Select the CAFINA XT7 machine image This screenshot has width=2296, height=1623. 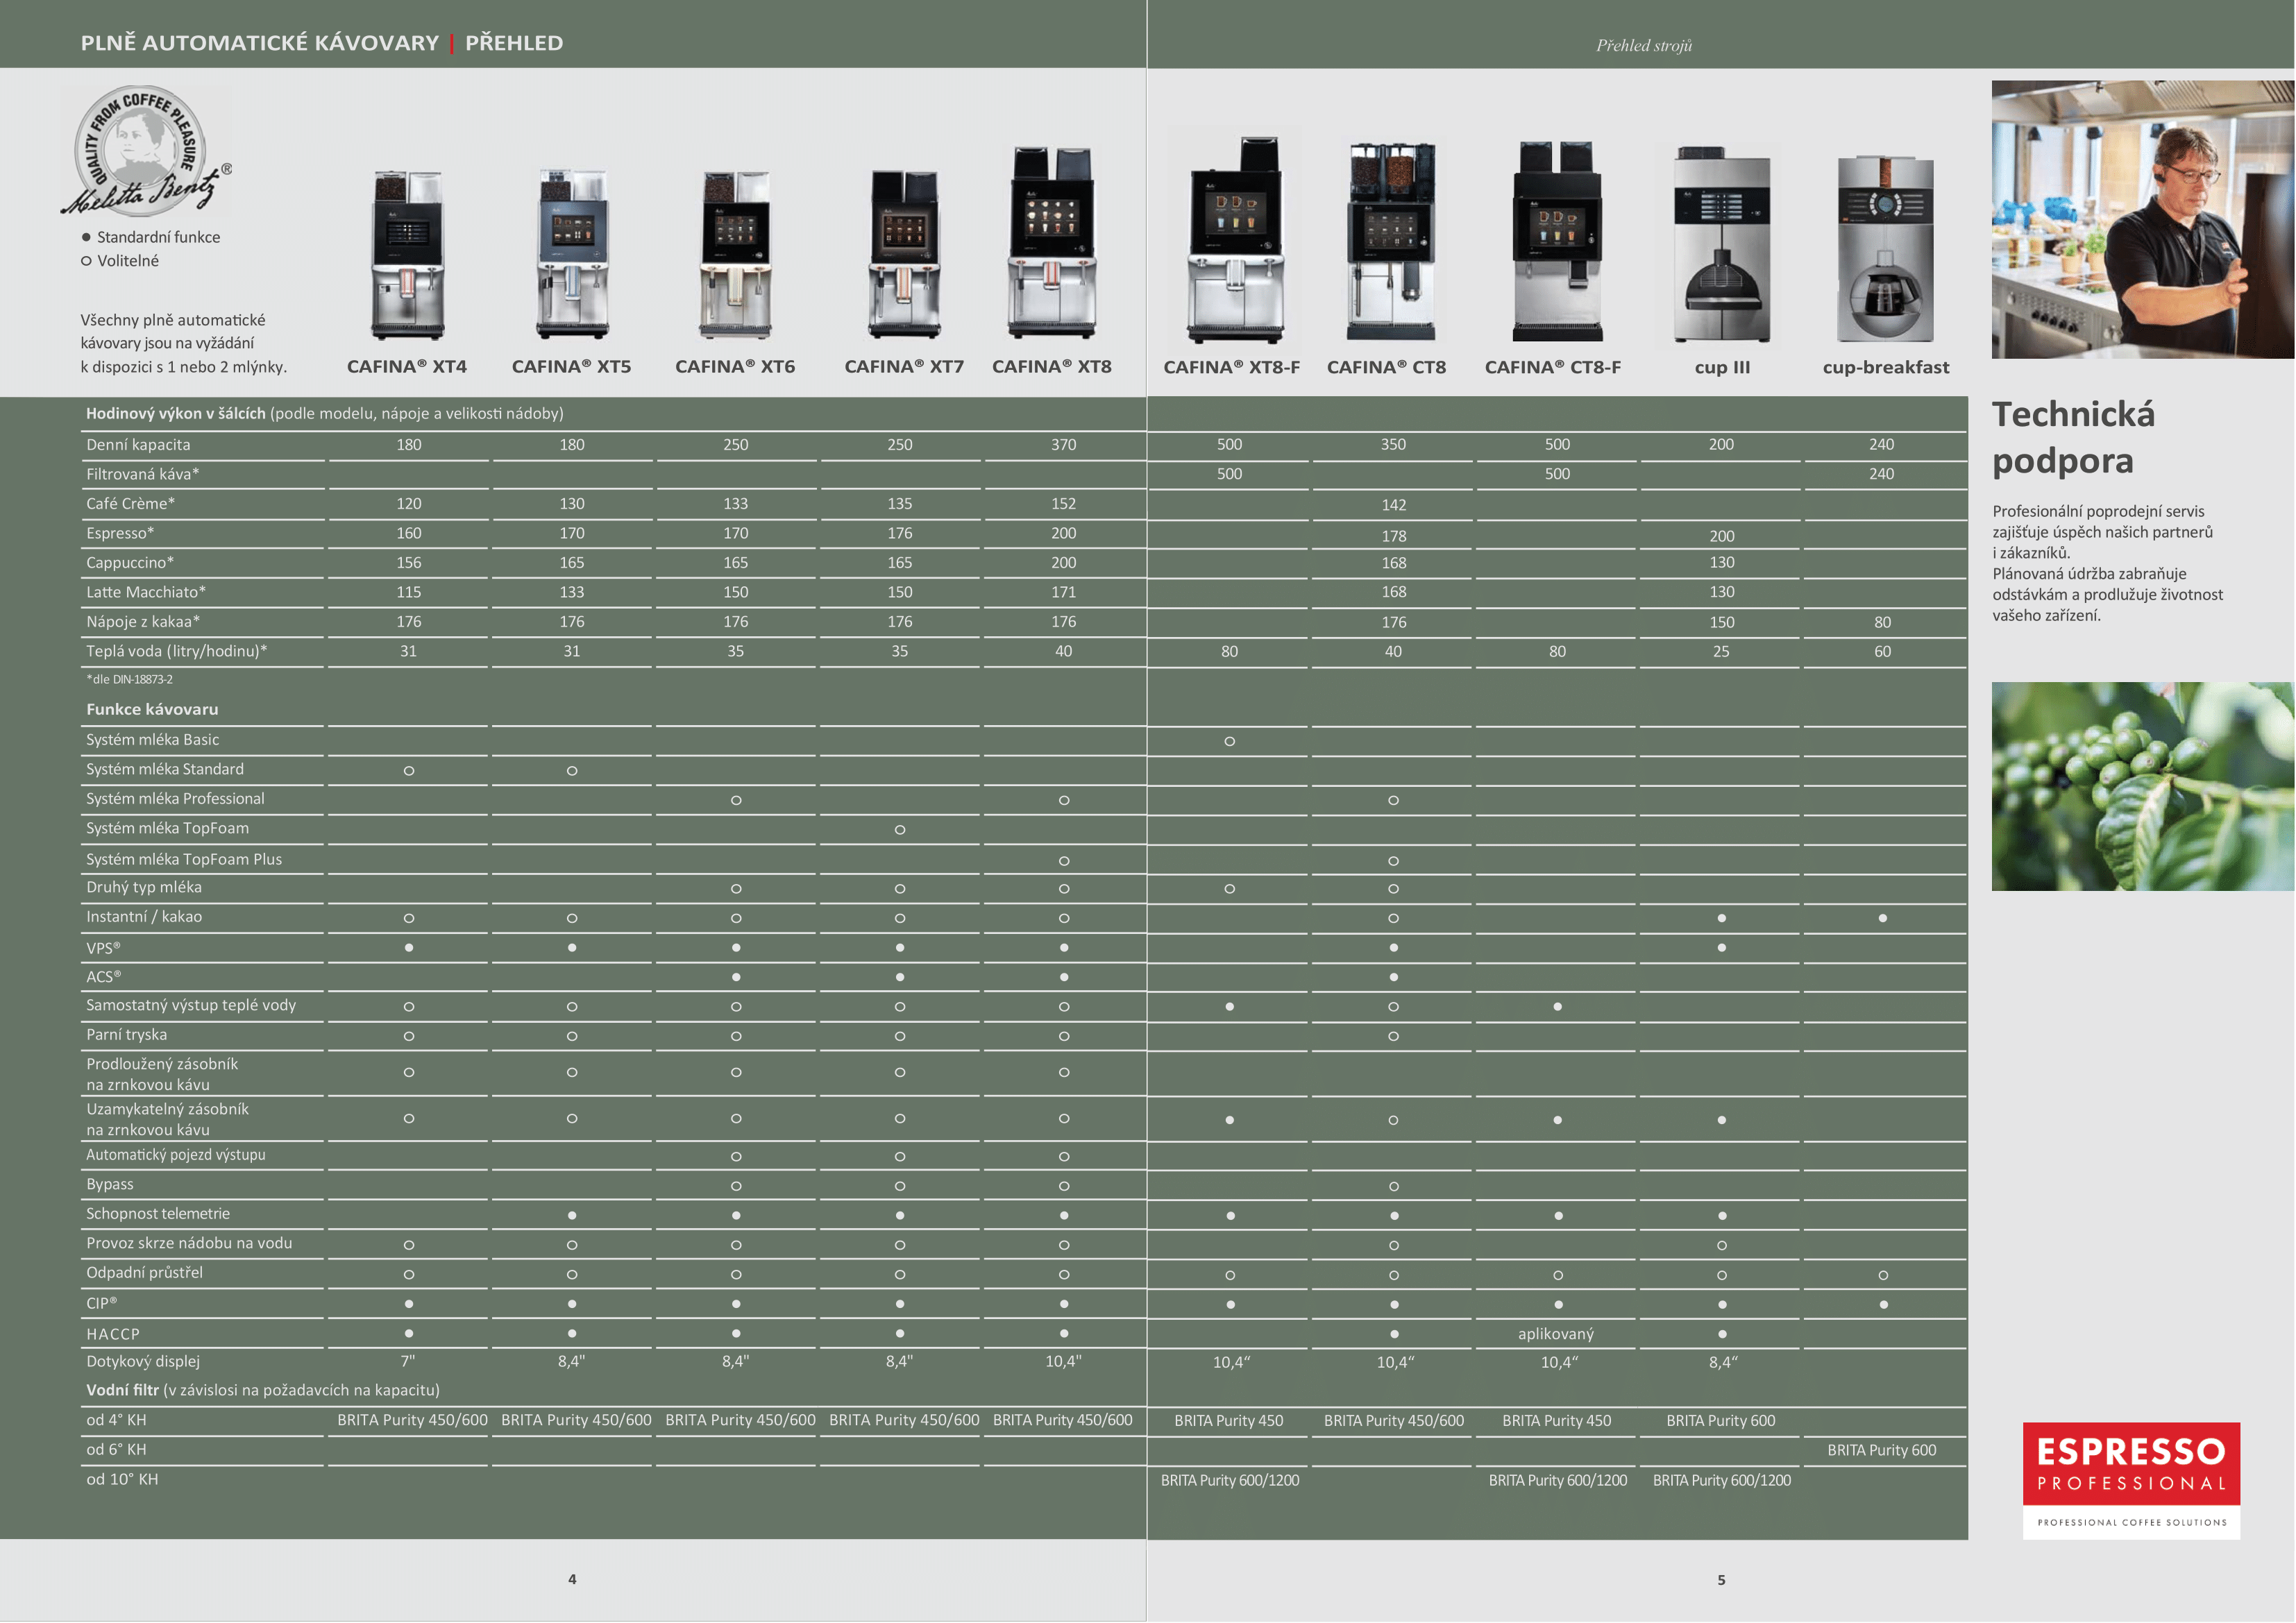[904, 254]
